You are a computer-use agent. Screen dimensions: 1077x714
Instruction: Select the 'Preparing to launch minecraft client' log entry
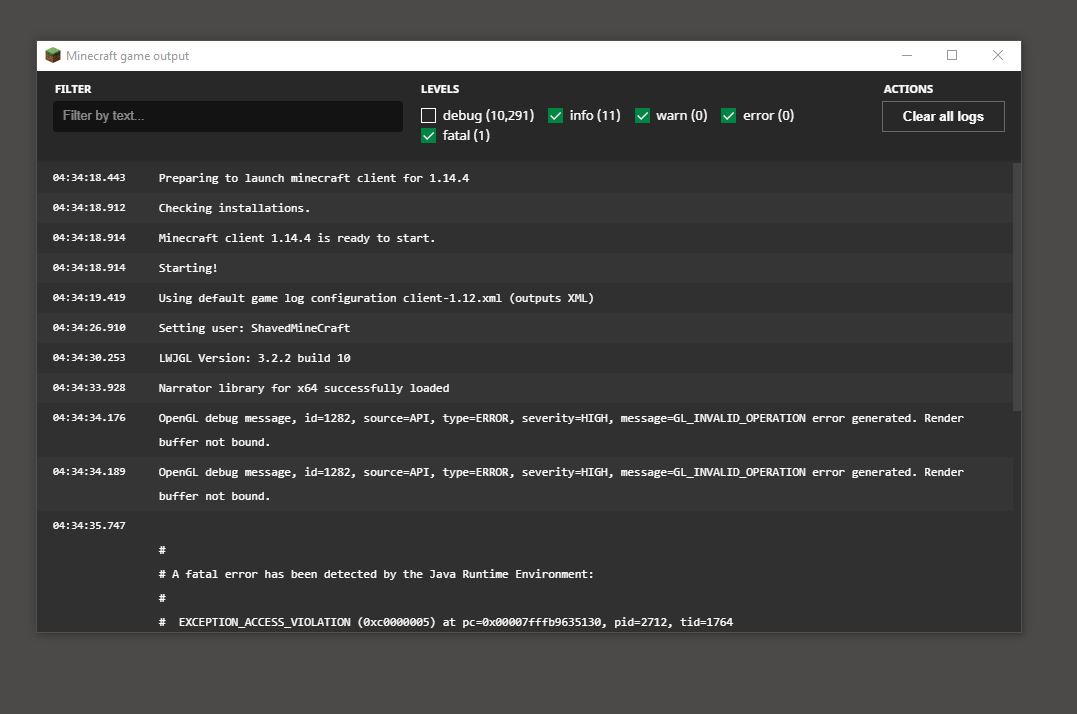tap(313, 178)
